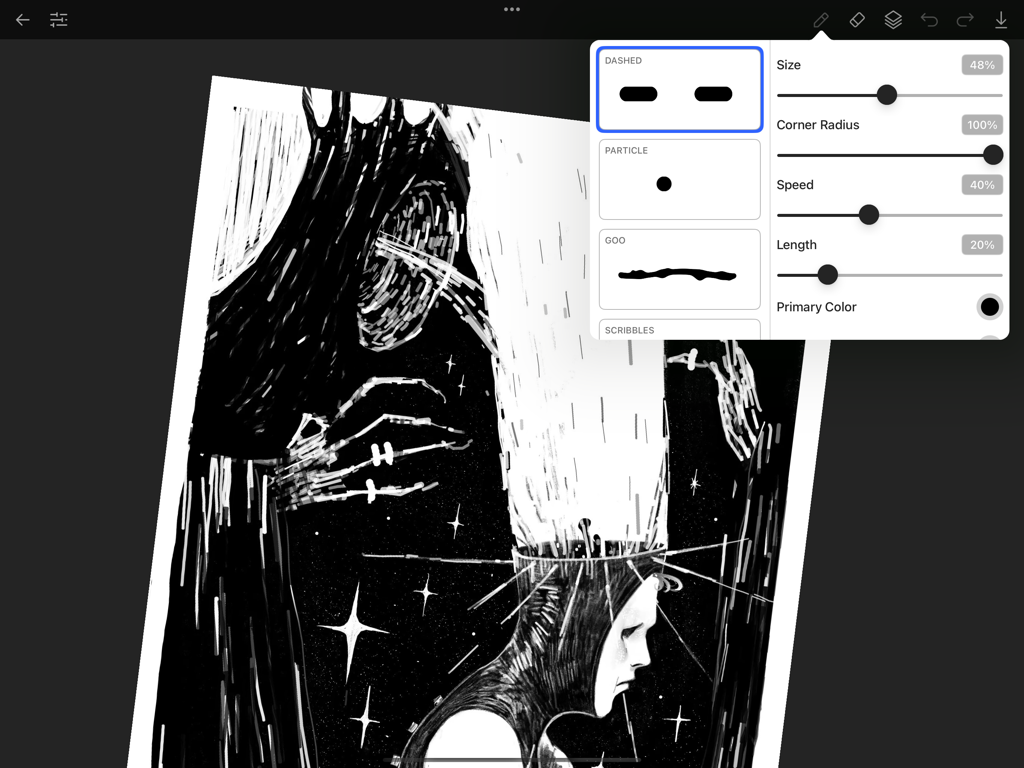Undo the last stroke
The height and width of the screenshot is (768, 1024).
tap(928, 19)
